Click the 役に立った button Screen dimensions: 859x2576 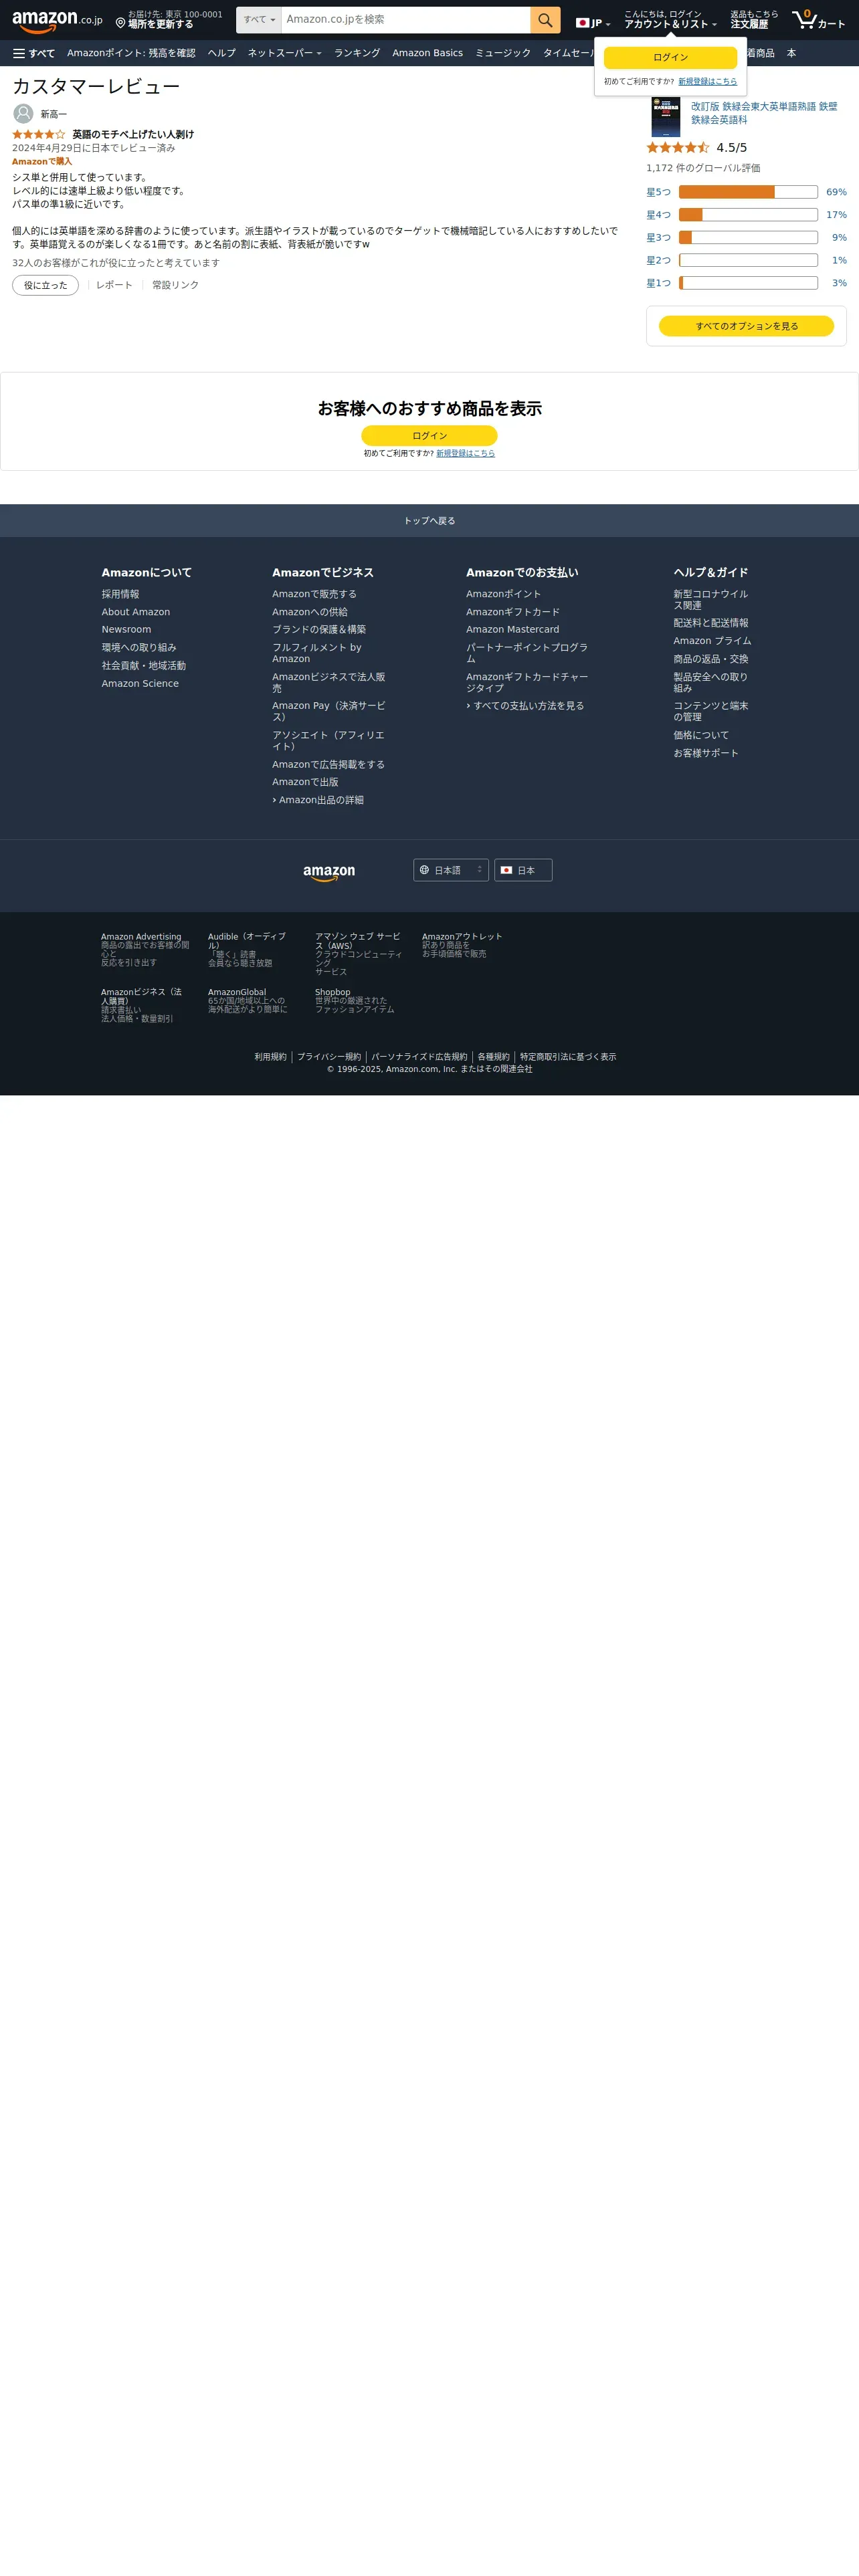45,285
